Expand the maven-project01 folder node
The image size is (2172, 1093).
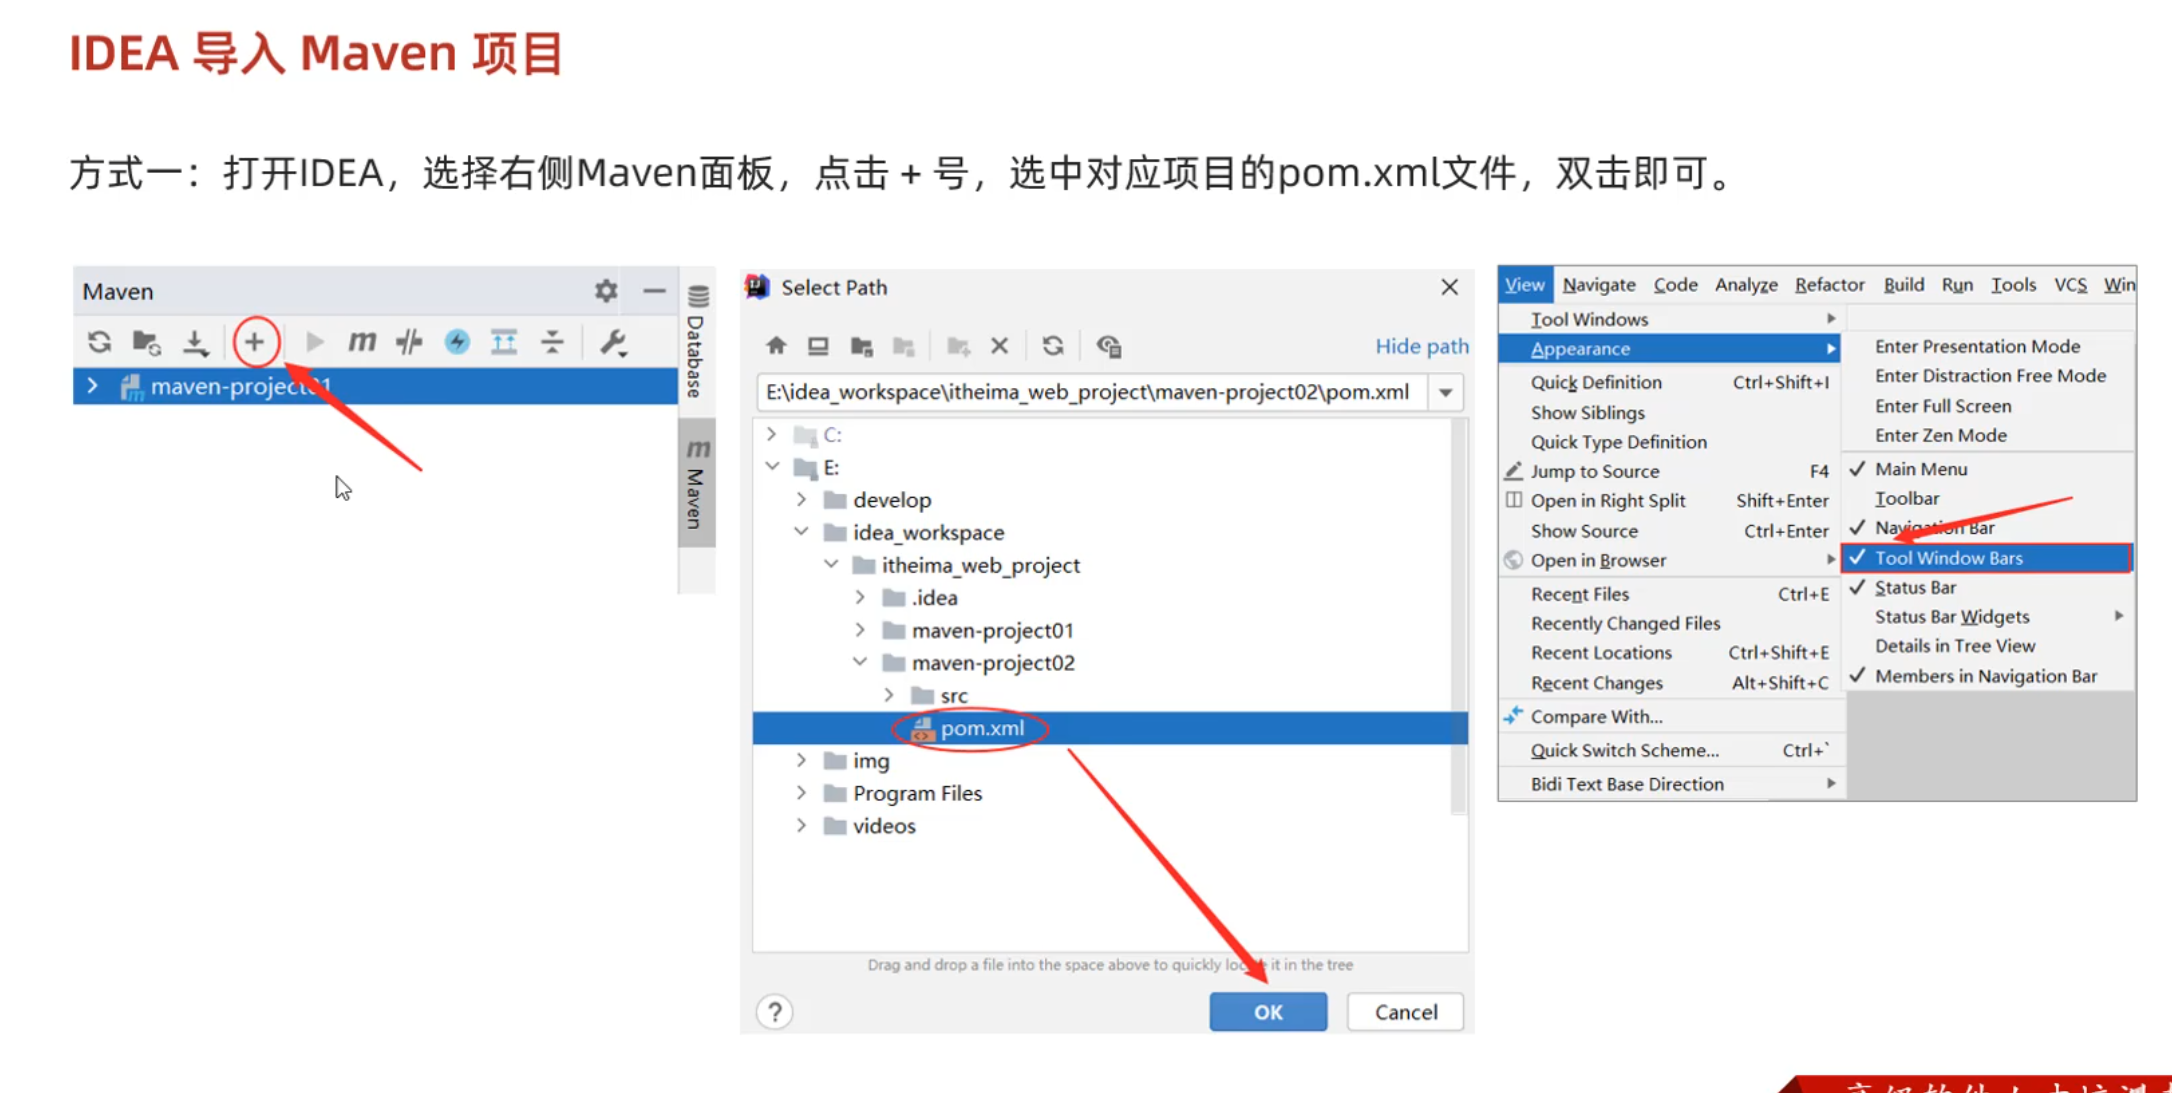pyautogui.click(x=860, y=630)
